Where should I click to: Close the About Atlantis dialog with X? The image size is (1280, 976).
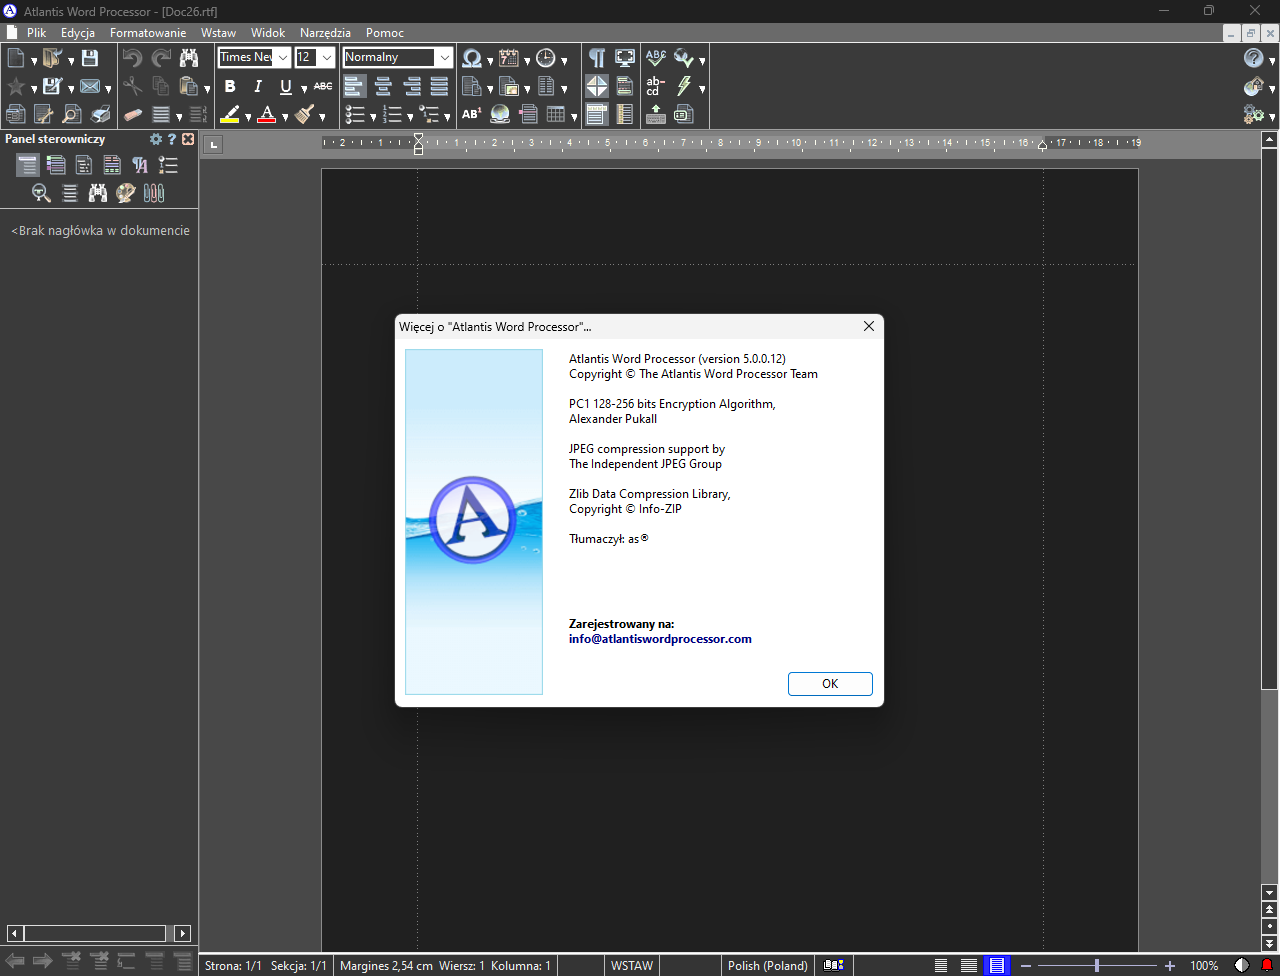tap(869, 326)
